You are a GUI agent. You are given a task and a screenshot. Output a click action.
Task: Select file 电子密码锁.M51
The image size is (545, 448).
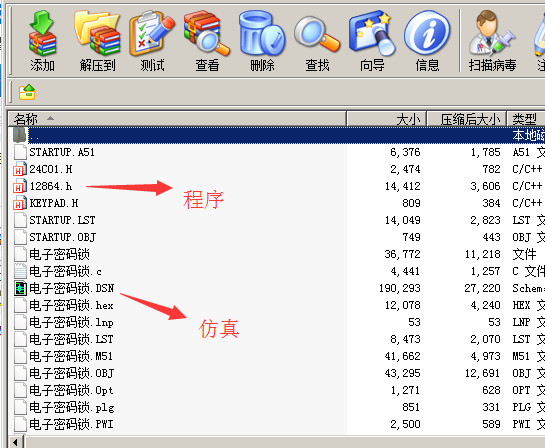[71, 357]
